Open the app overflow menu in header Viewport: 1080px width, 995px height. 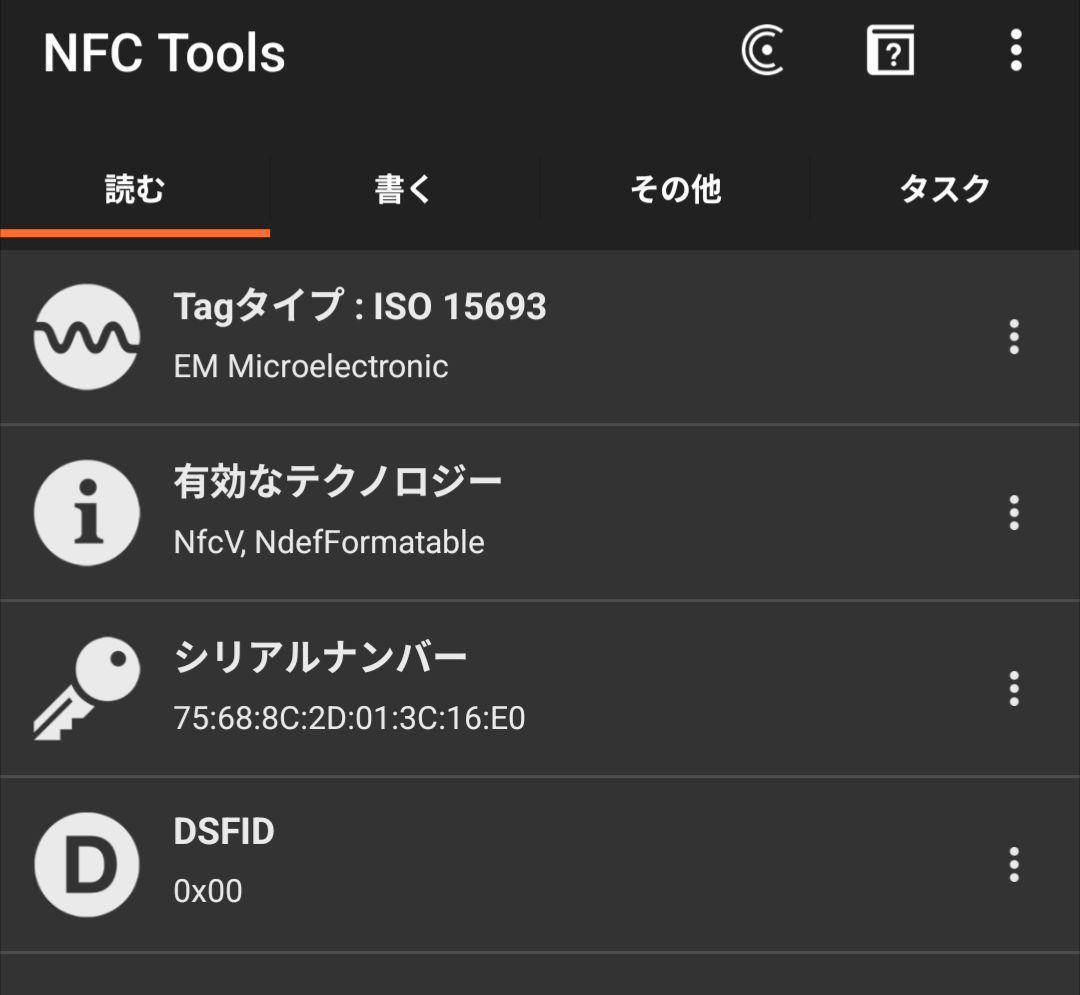[1016, 50]
